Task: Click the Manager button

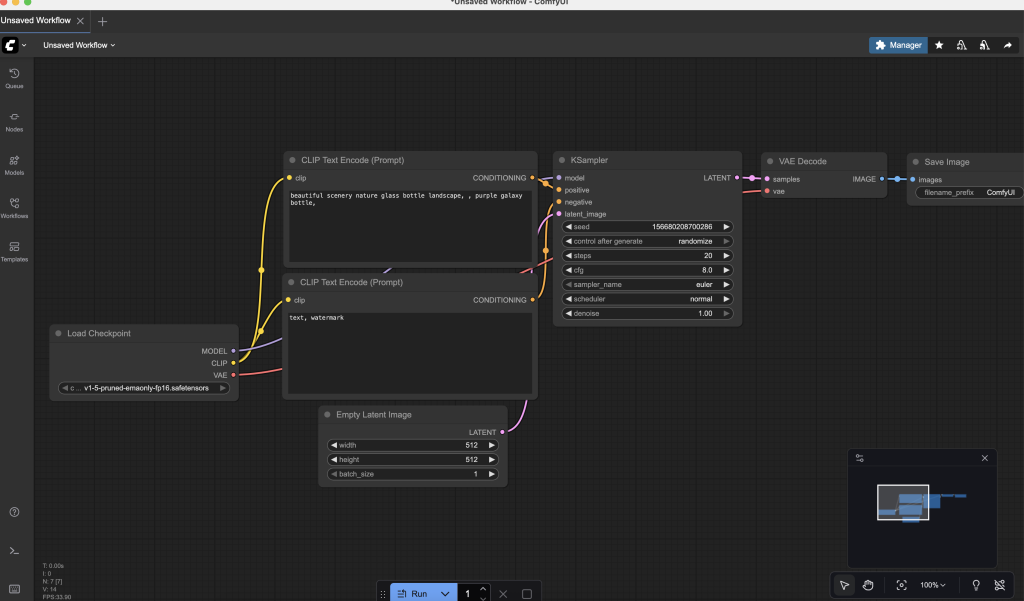Action: (x=897, y=45)
